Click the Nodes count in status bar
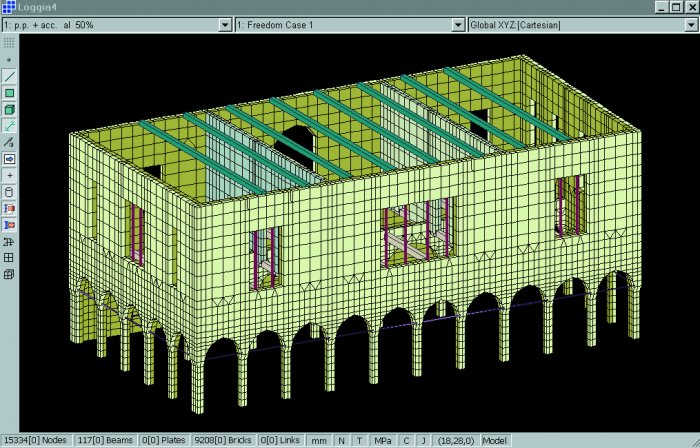The image size is (700, 448). point(34,440)
